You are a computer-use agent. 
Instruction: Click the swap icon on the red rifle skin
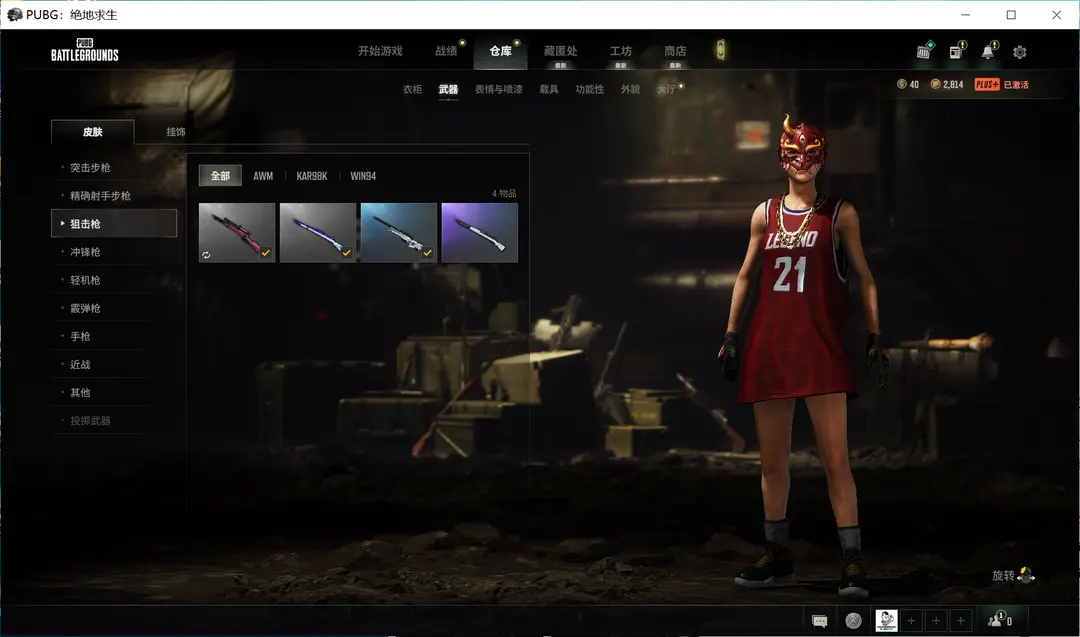coord(206,255)
